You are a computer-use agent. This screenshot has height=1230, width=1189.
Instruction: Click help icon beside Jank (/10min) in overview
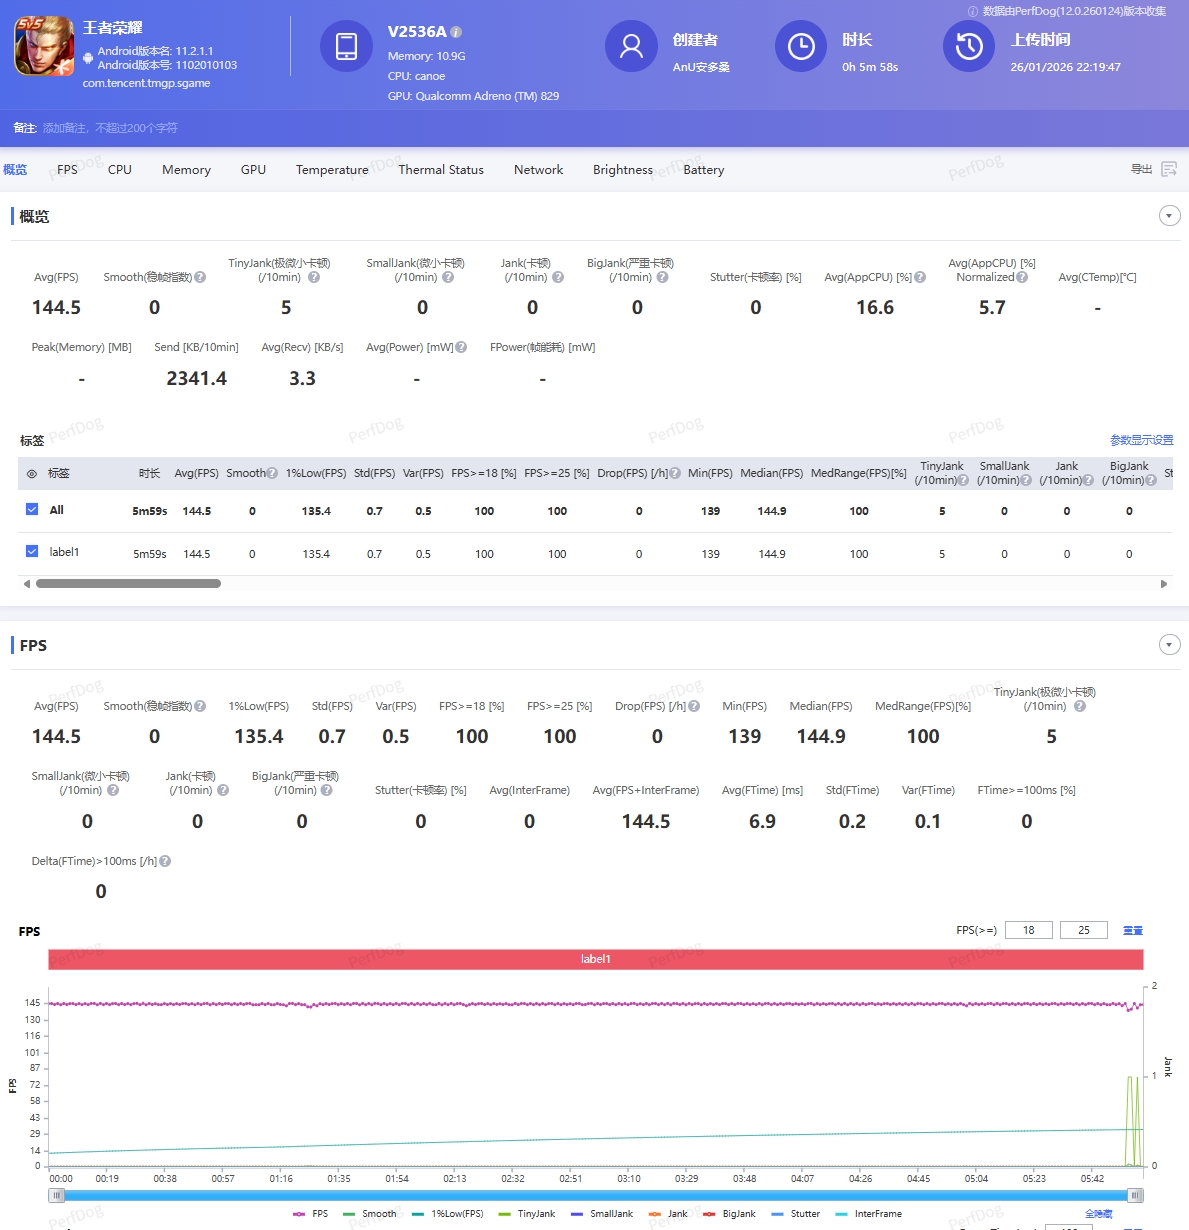(558, 277)
